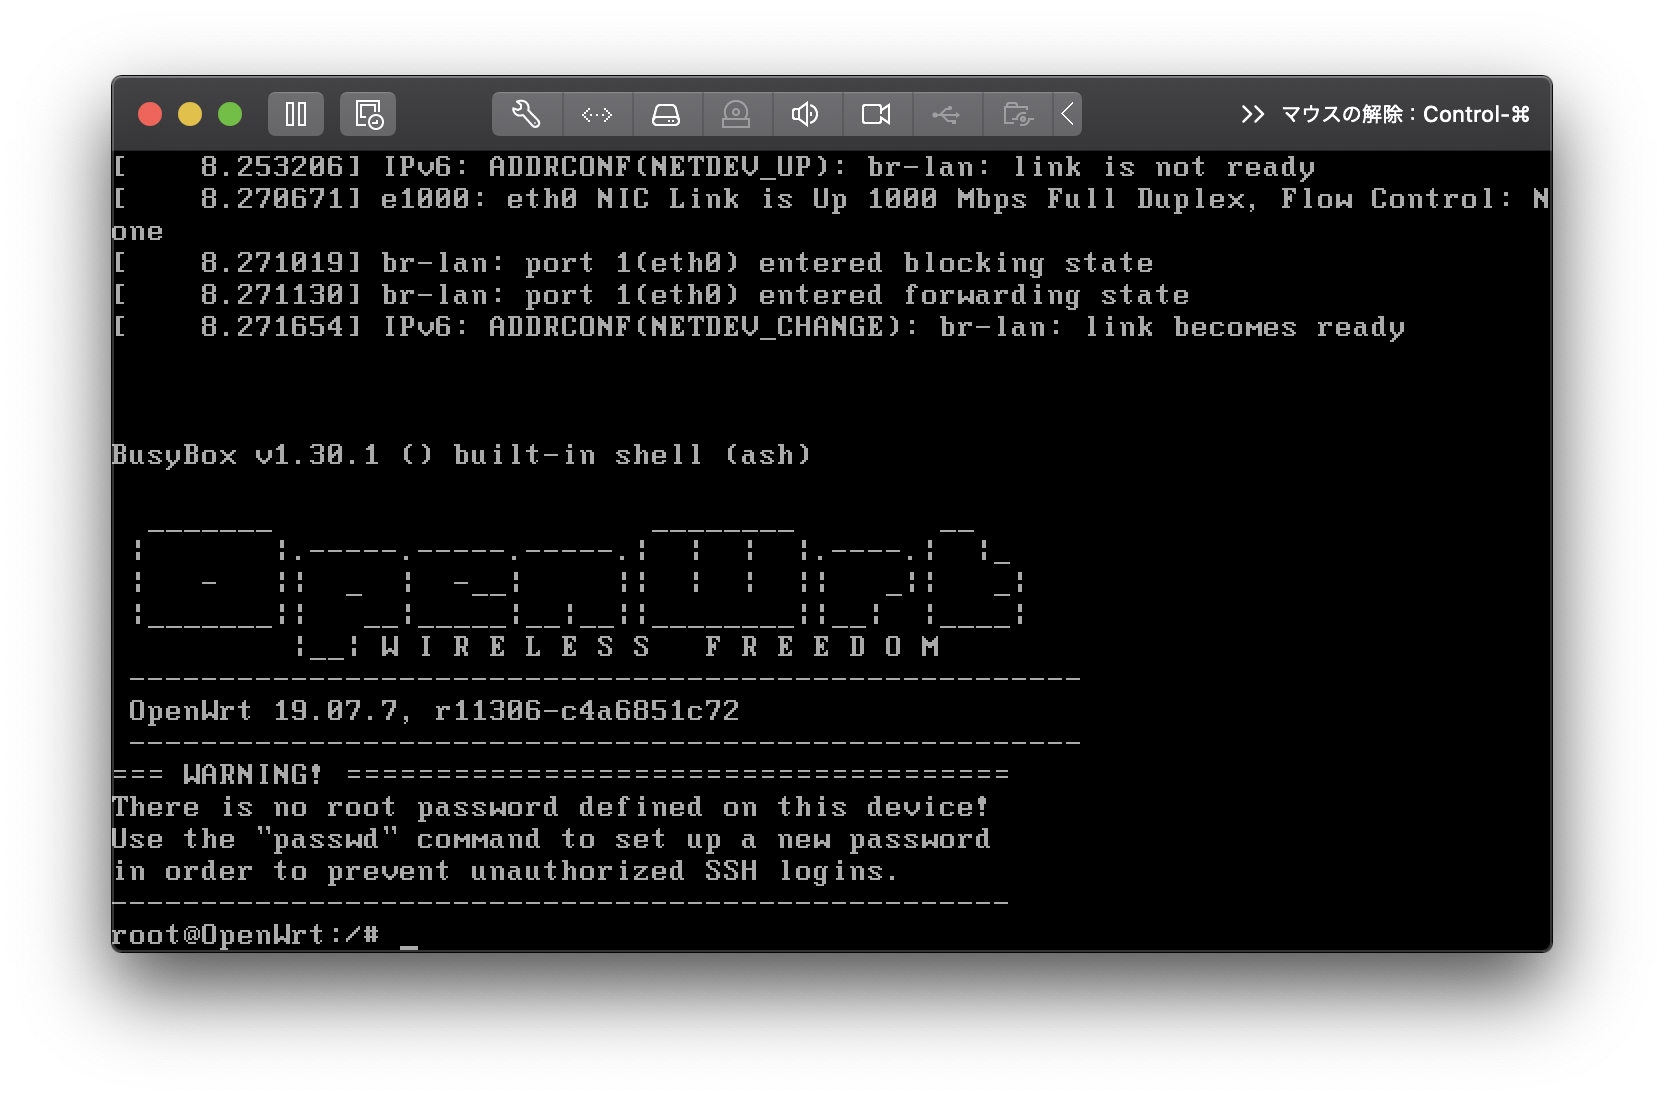Click the shared folders icon
This screenshot has height=1100, width=1664.
coord(1017,114)
